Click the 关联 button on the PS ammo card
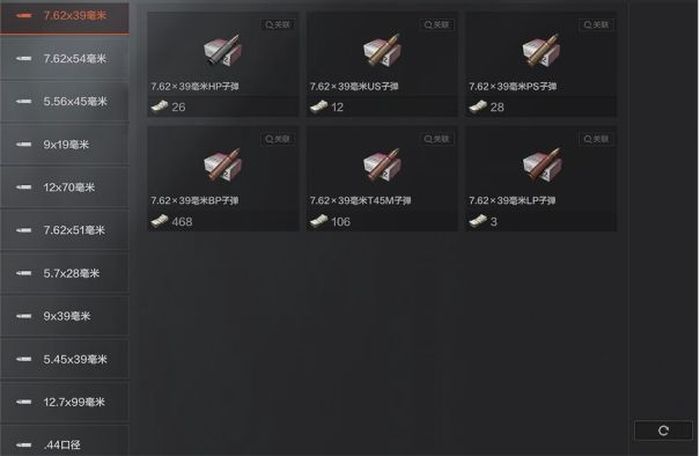 [x=596, y=25]
